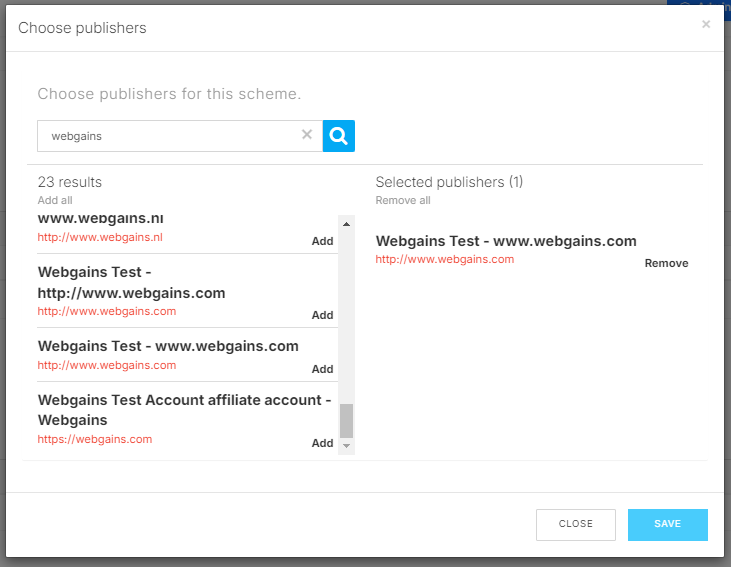Add 'Webgains Test - www.webgains.com' from results list
Image resolution: width=731 pixels, height=567 pixels.
click(322, 369)
